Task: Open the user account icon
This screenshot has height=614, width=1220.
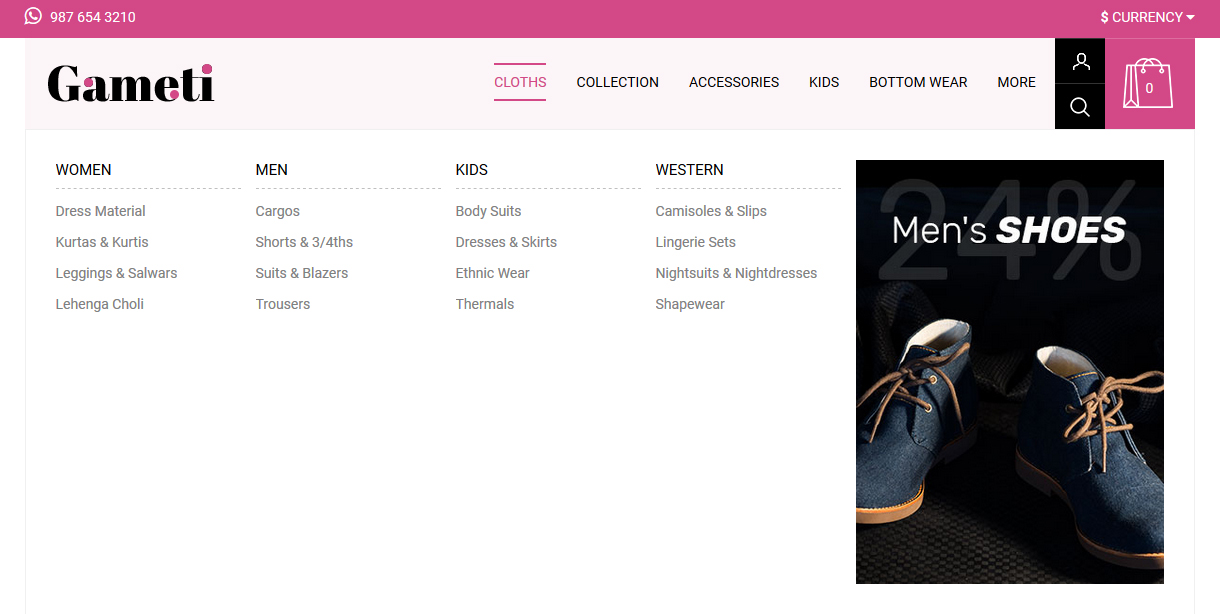Action: click(x=1080, y=61)
